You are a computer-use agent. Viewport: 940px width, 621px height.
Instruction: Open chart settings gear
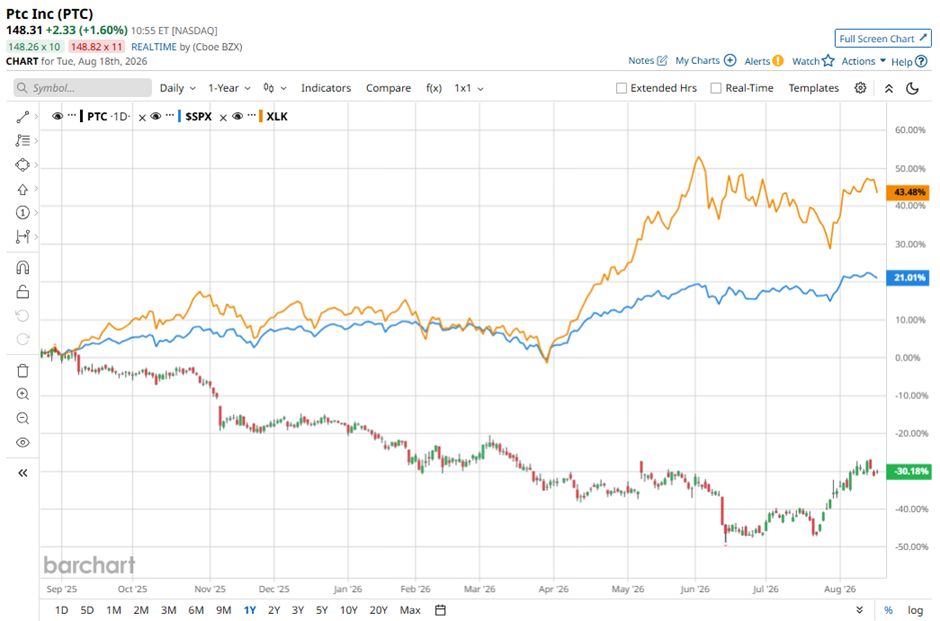[860, 88]
